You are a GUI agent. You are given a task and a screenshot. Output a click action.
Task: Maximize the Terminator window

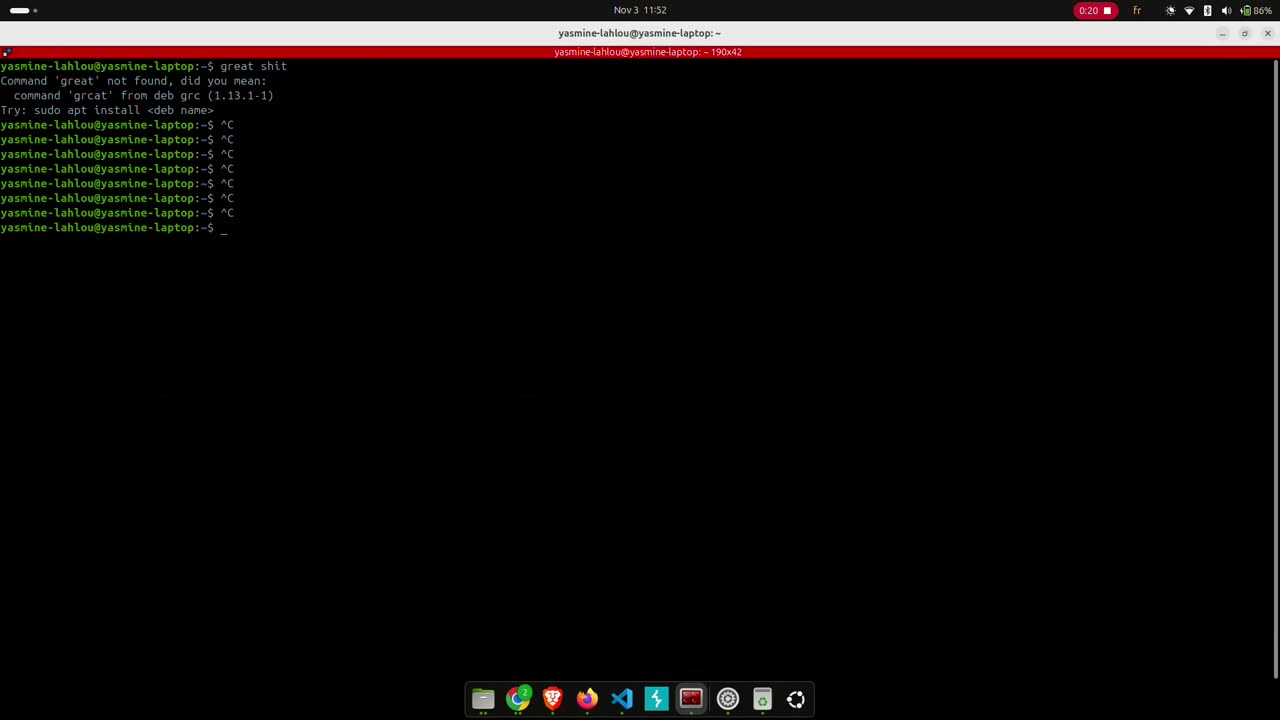pyautogui.click(x=1245, y=34)
